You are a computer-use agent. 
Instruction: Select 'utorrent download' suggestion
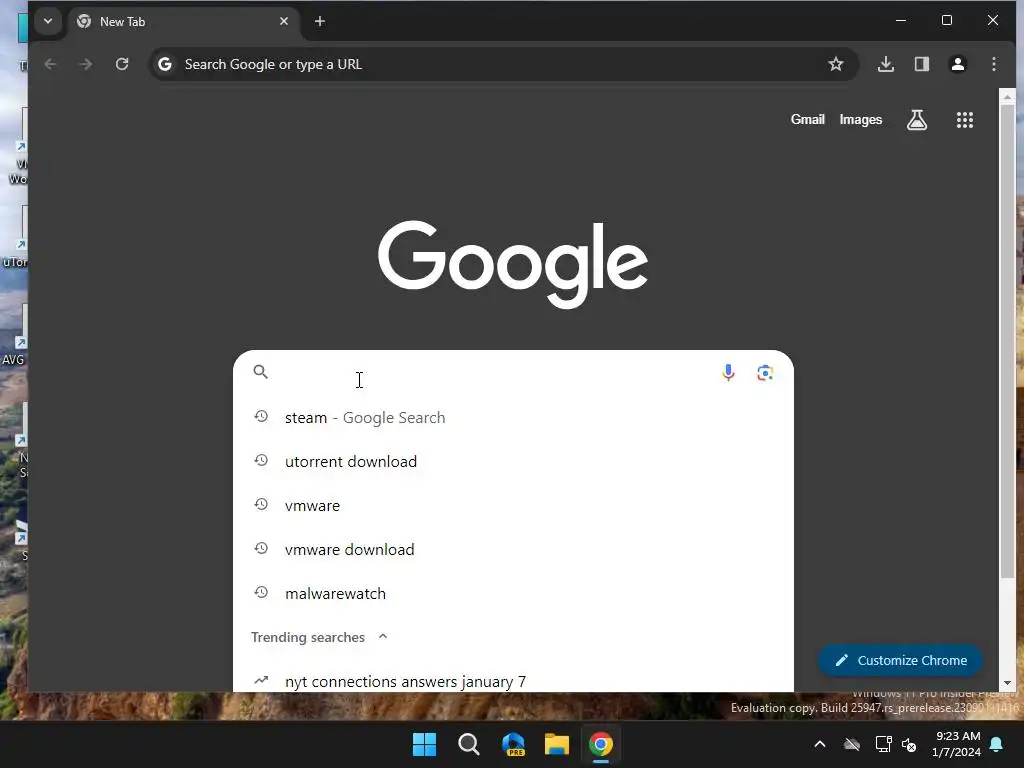513,461
